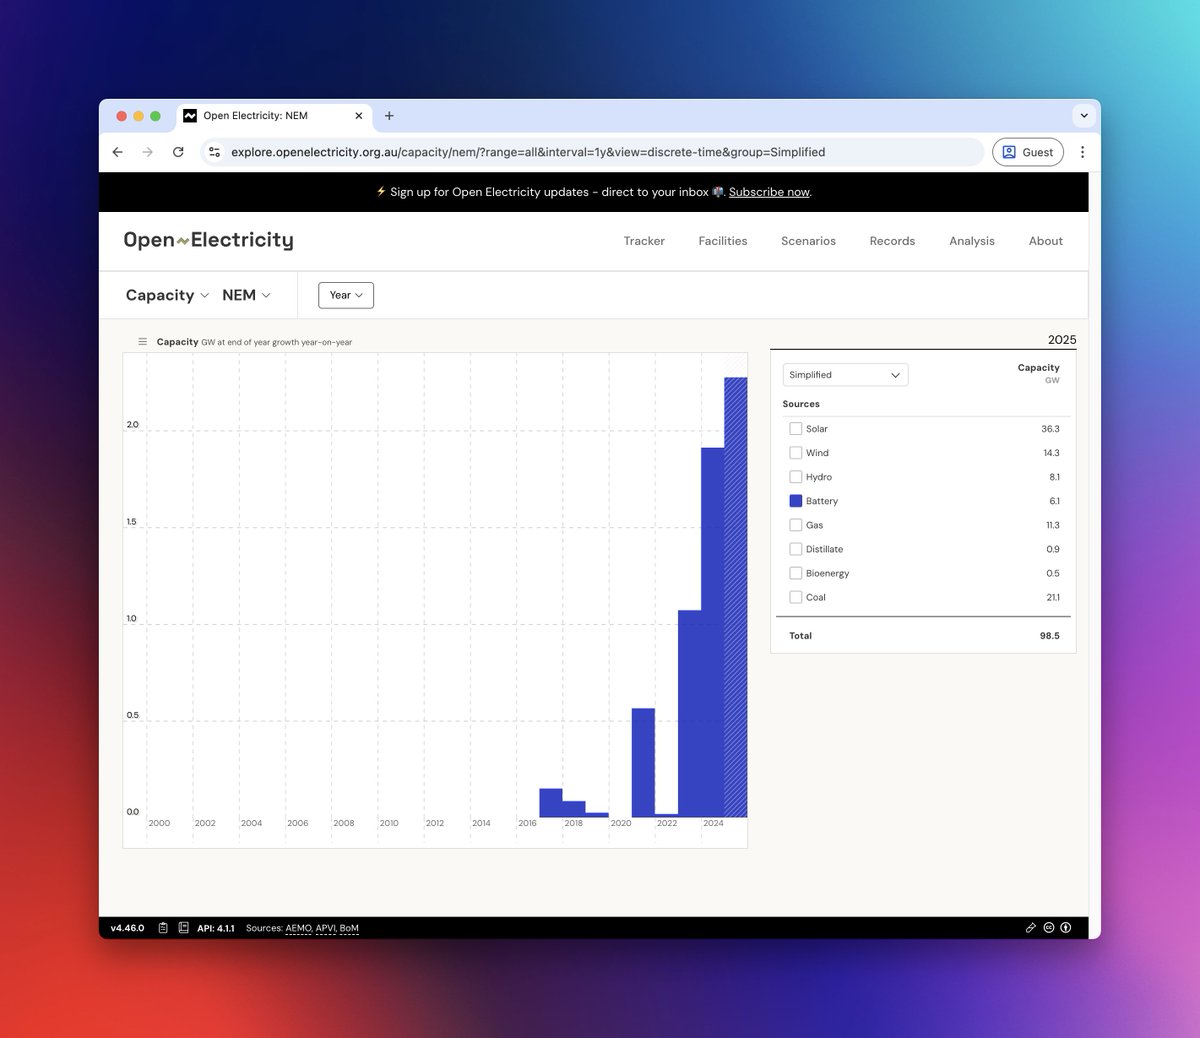Open the Capacity view dropdown

(x=167, y=295)
